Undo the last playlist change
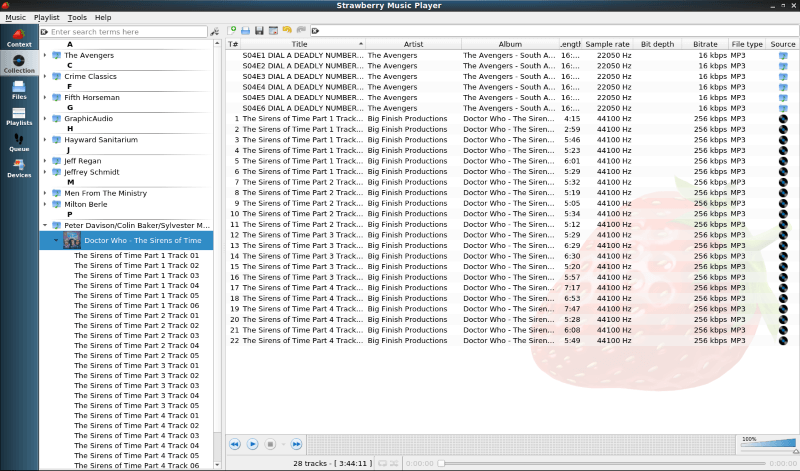Viewport: 800px width, 471px height. click(287, 31)
